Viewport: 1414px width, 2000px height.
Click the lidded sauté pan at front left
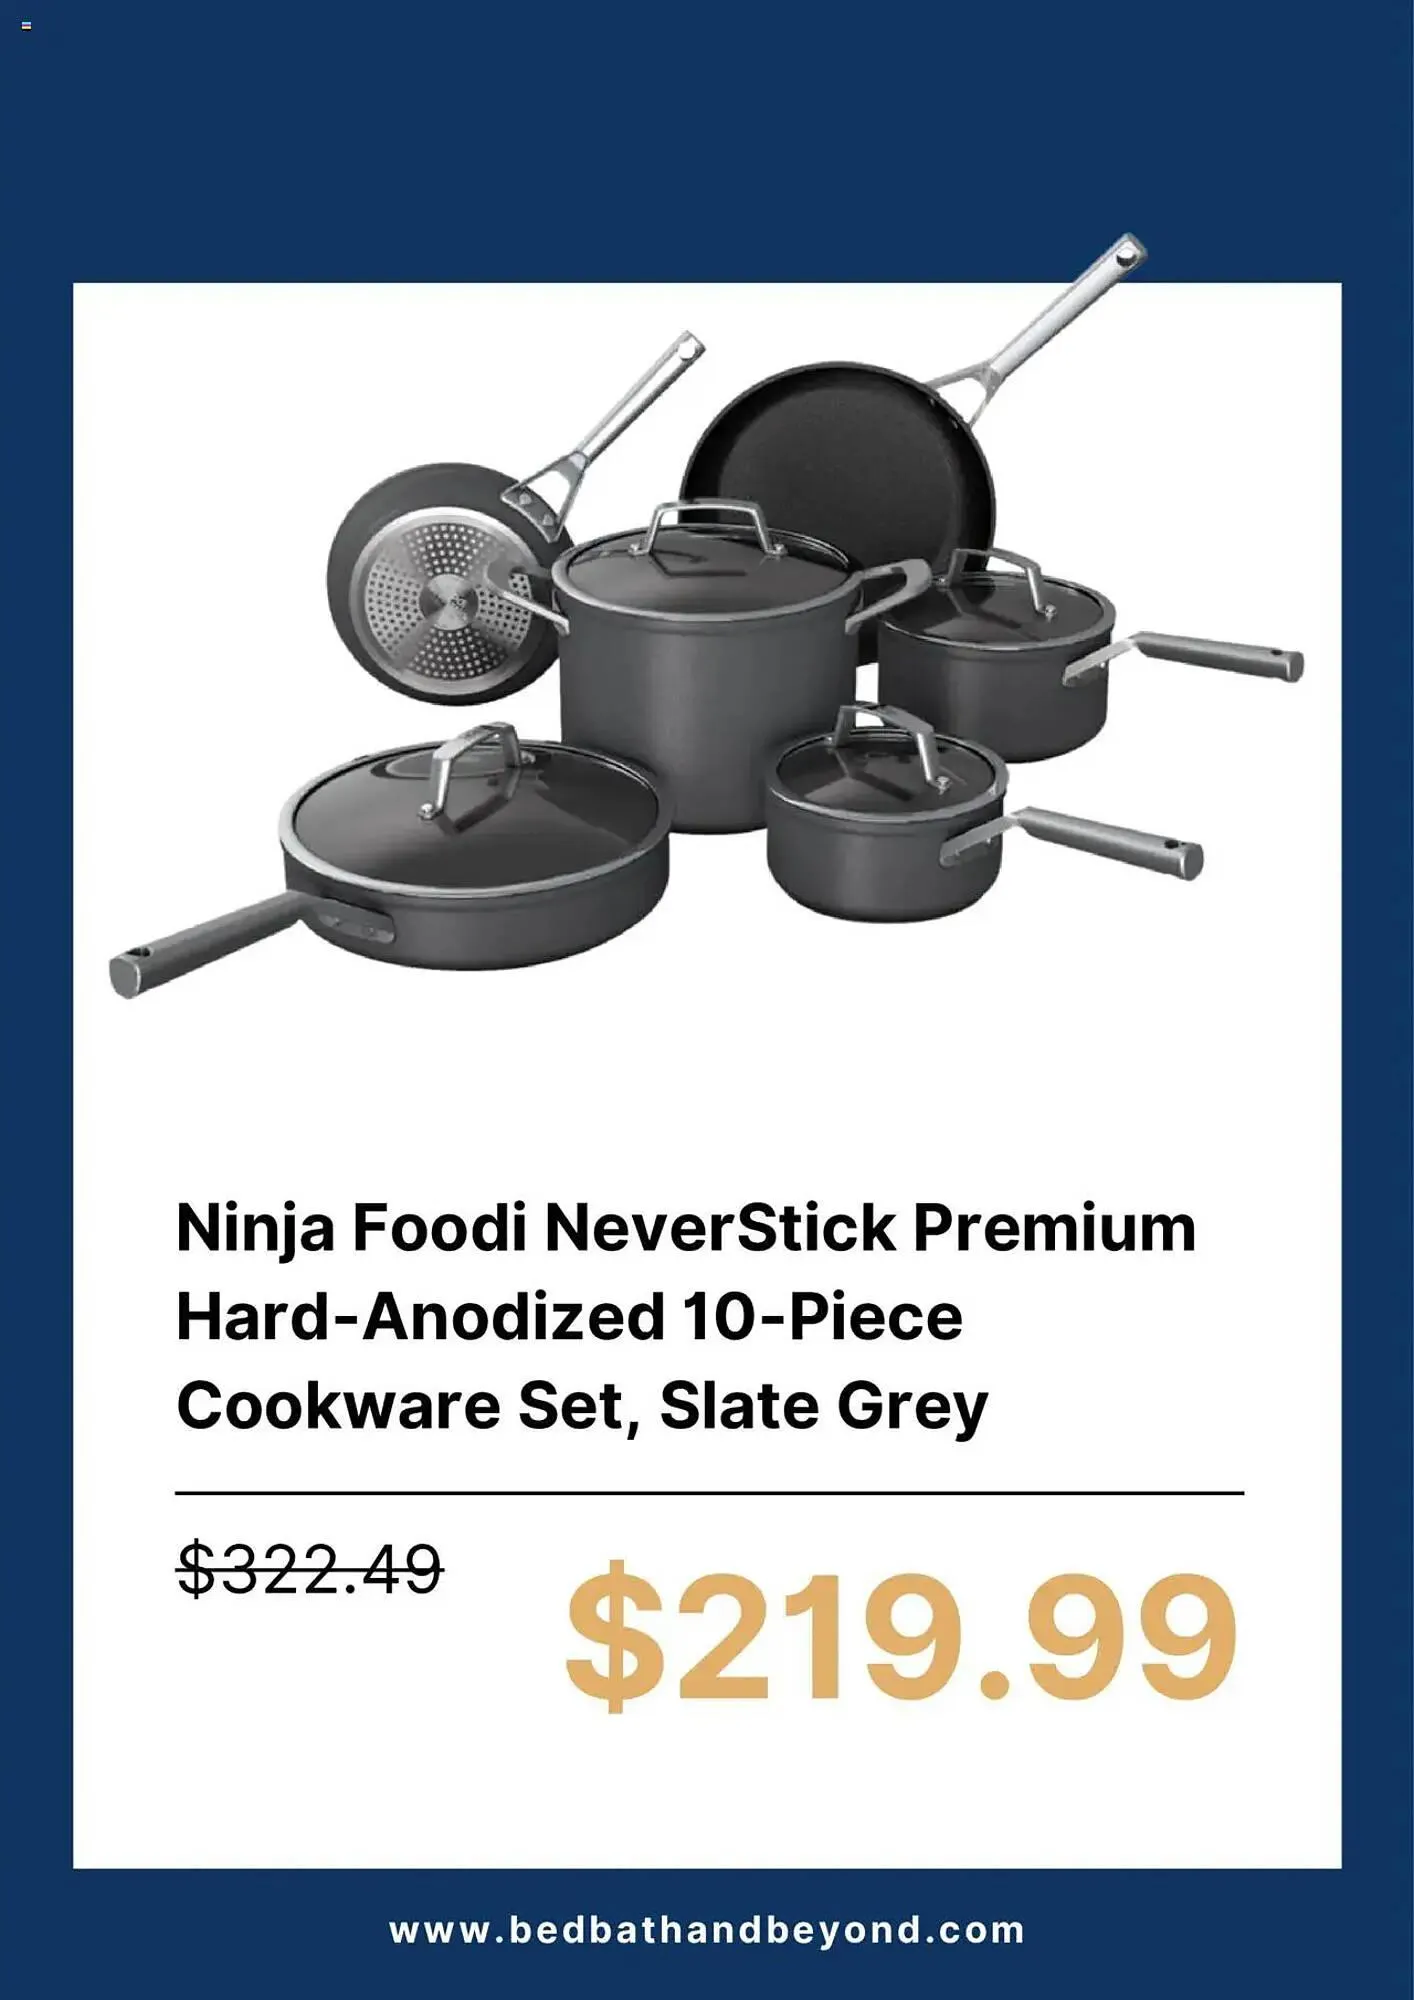pyautogui.click(x=475, y=850)
